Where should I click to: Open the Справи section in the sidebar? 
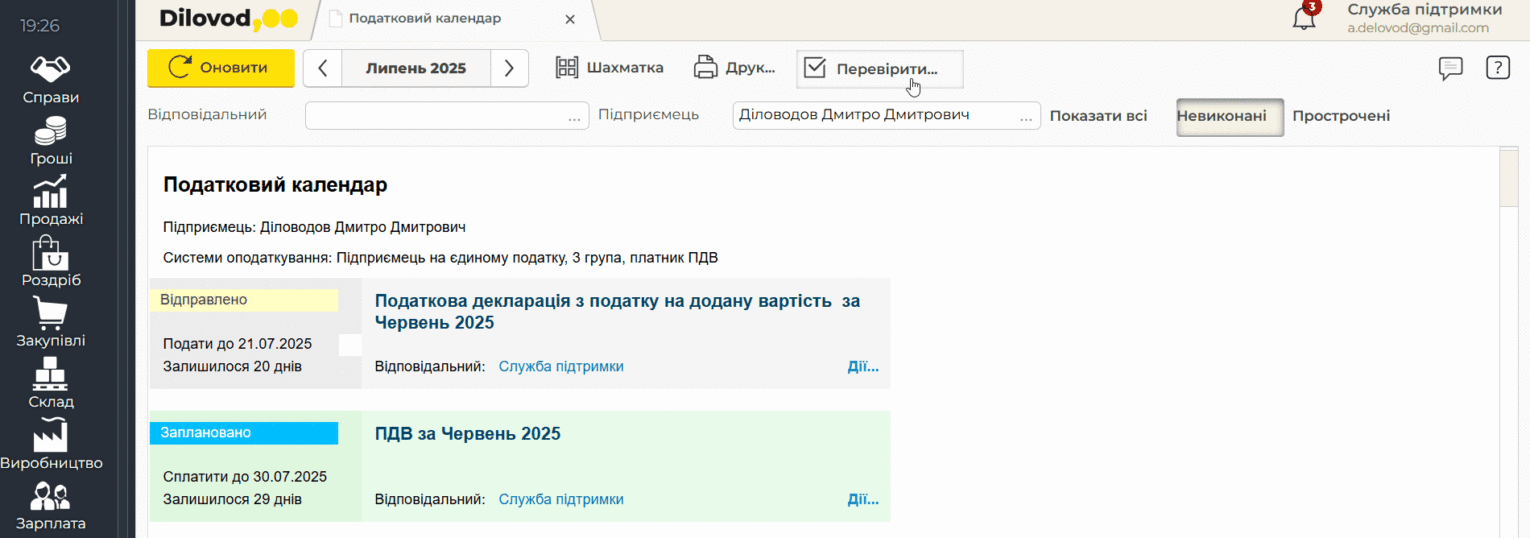[x=51, y=80]
